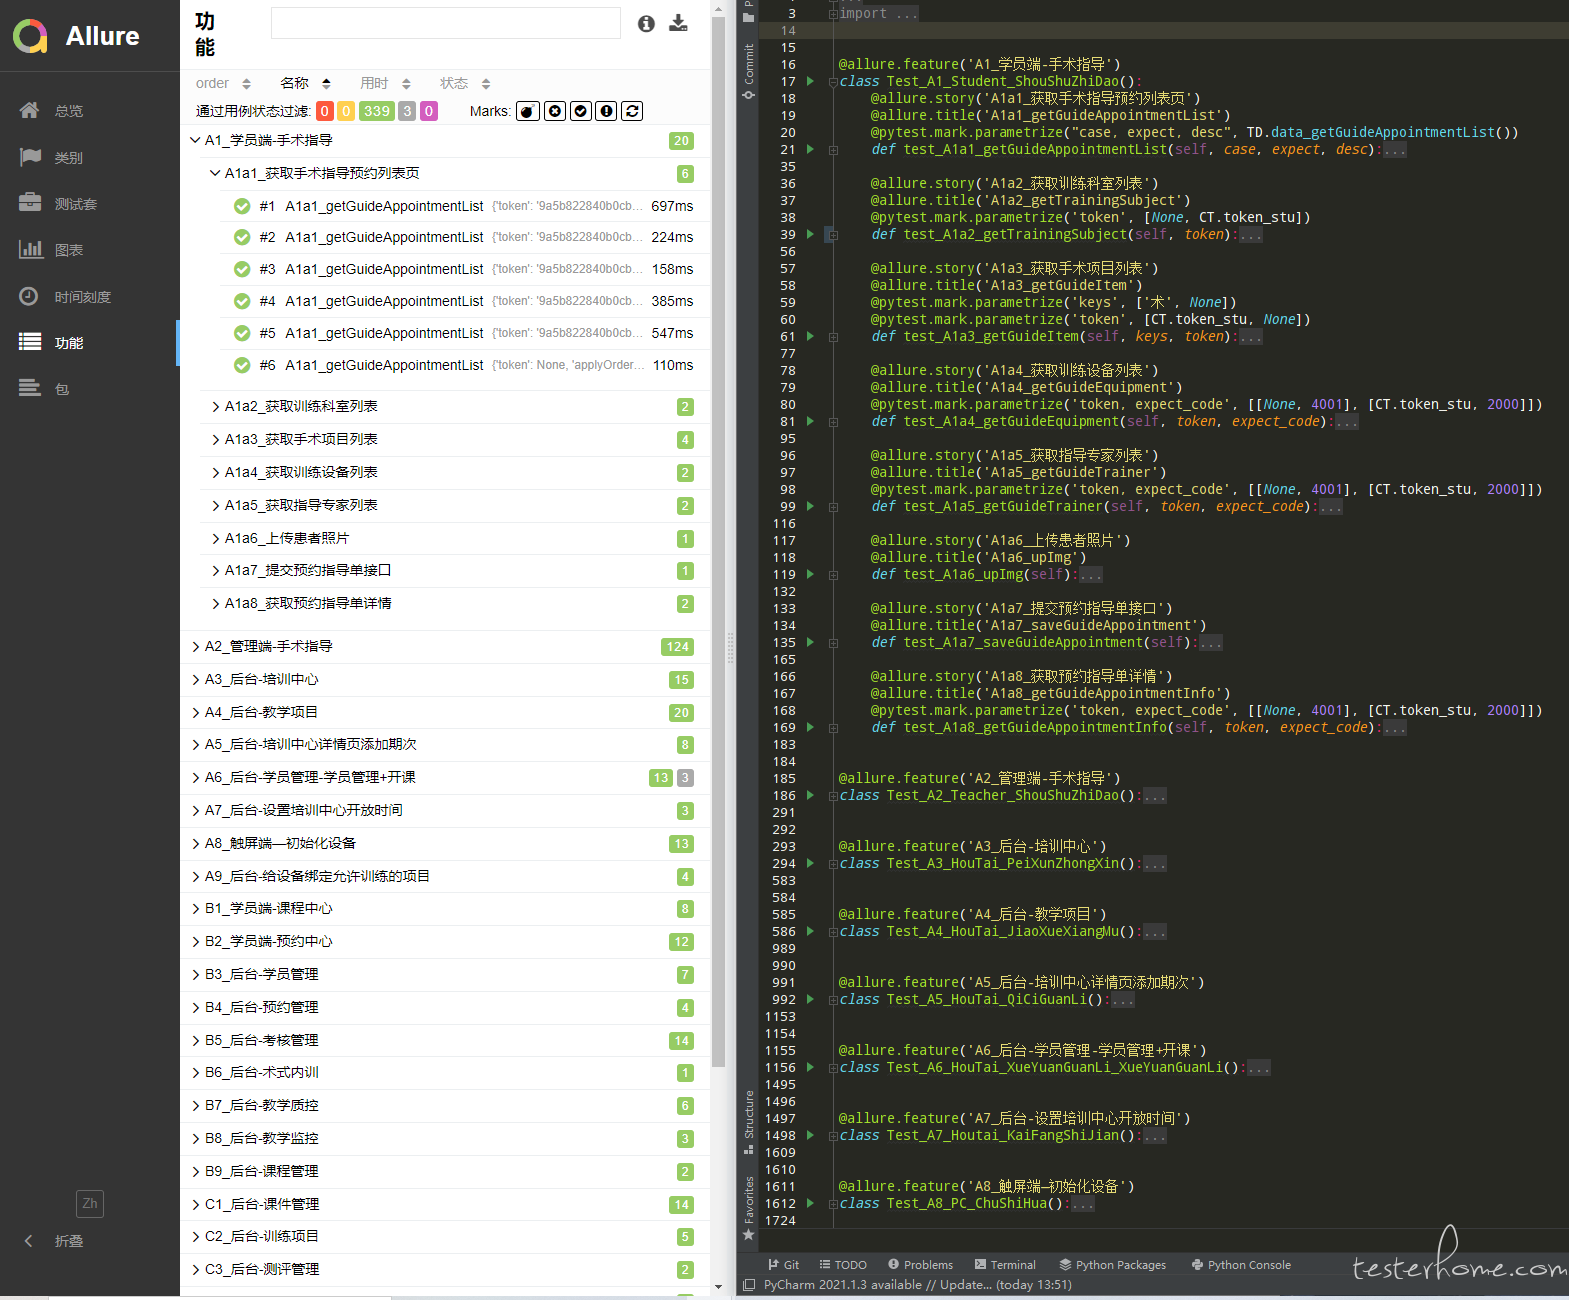Screen dimensions: 1569x1300
Task: Unfold test_A1a2_getTrainingSubject method body
Action: coord(833,234)
